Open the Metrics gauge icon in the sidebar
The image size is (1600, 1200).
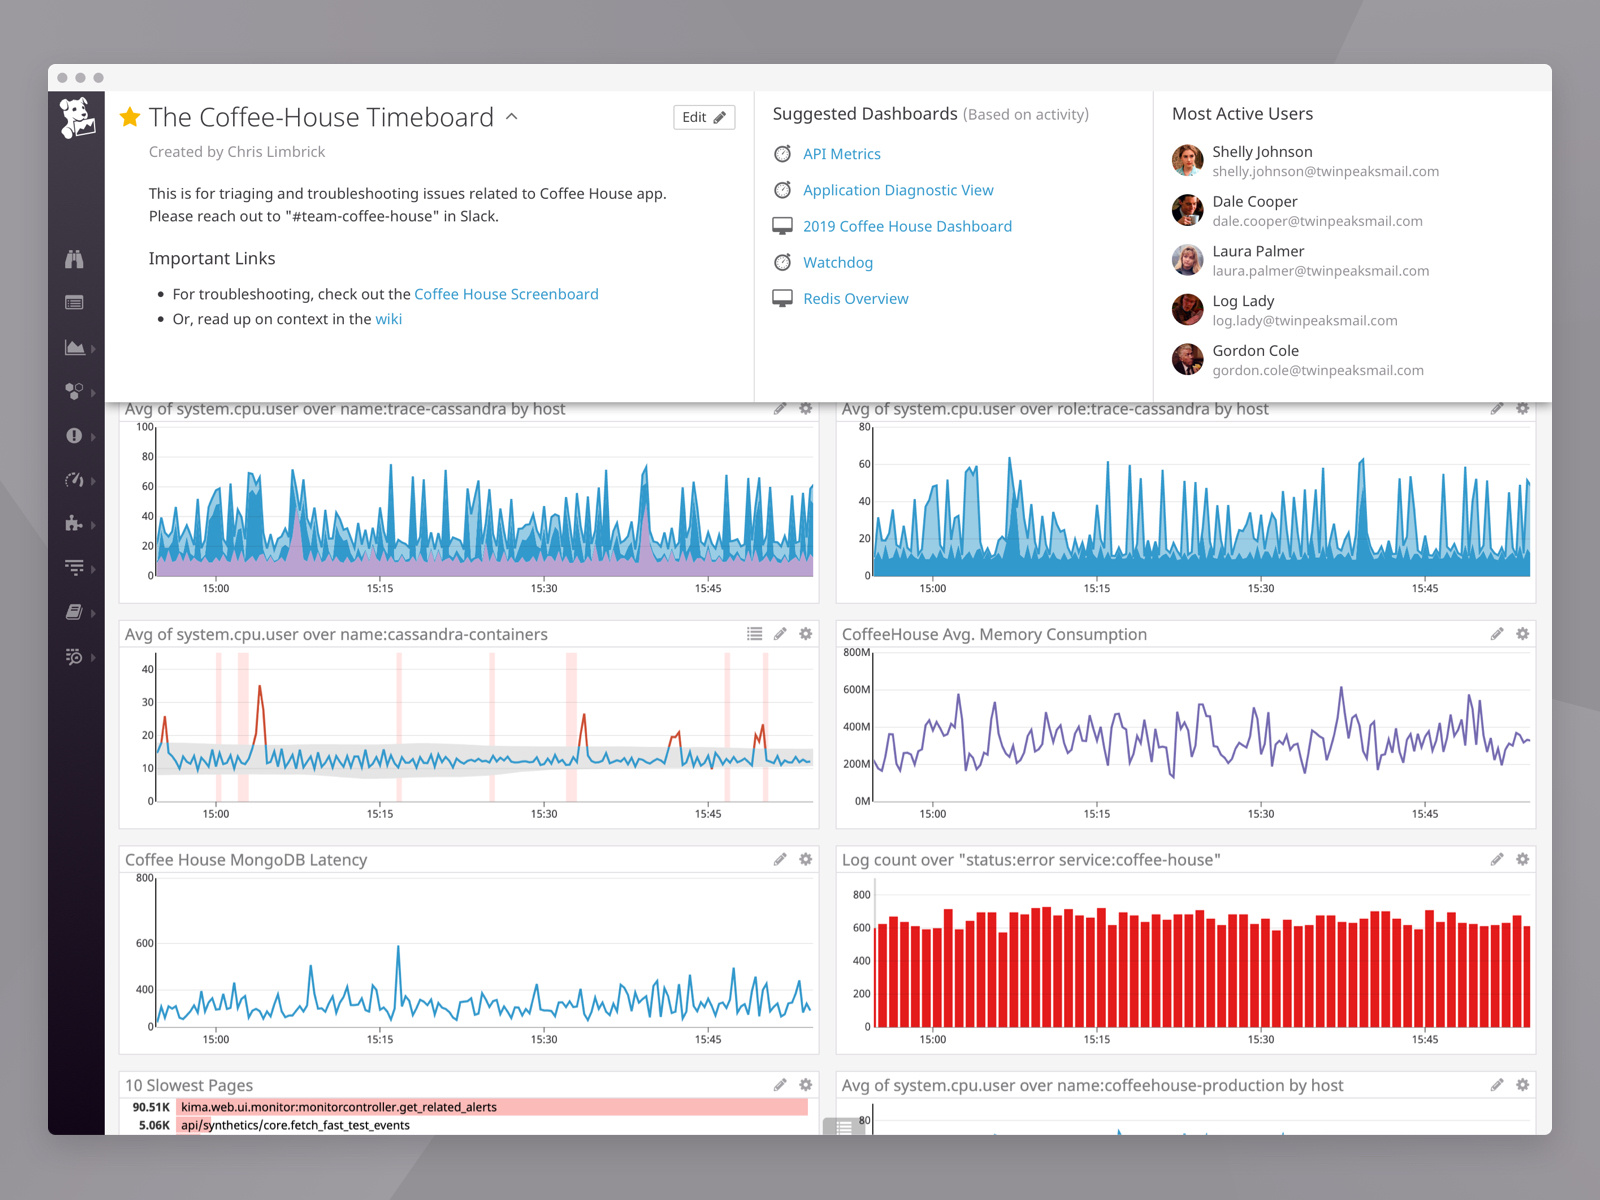(75, 480)
